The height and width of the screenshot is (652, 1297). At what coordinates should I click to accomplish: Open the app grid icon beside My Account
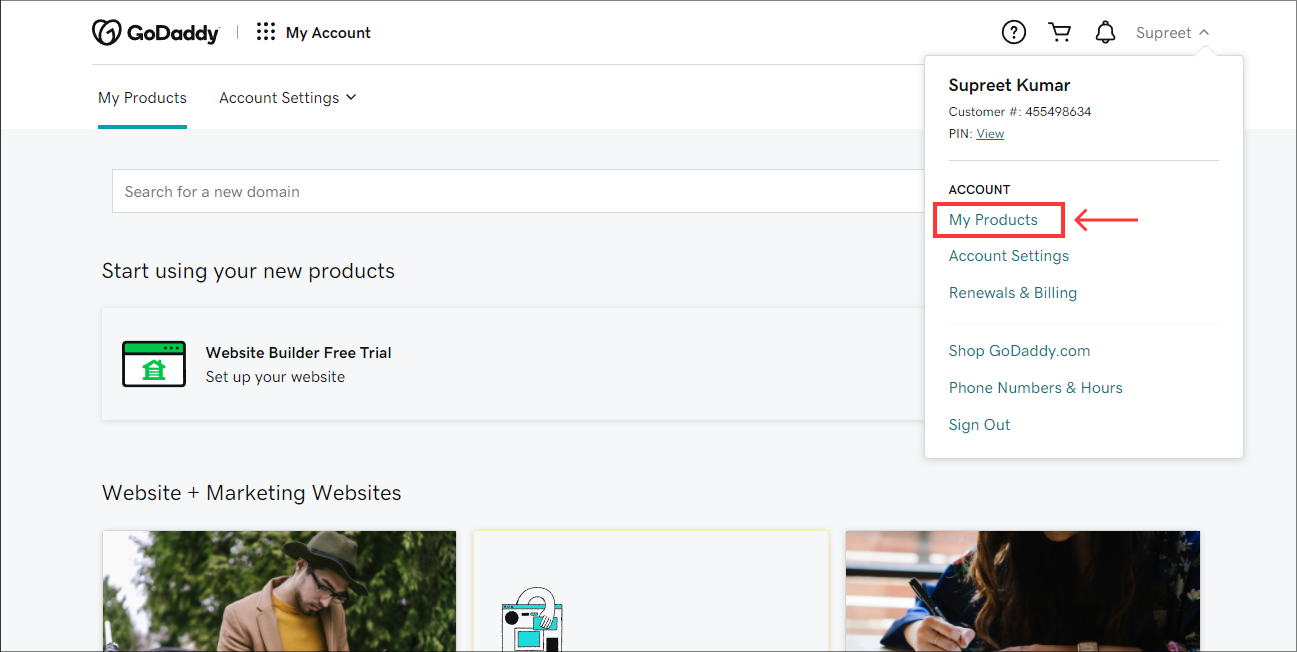coord(266,32)
